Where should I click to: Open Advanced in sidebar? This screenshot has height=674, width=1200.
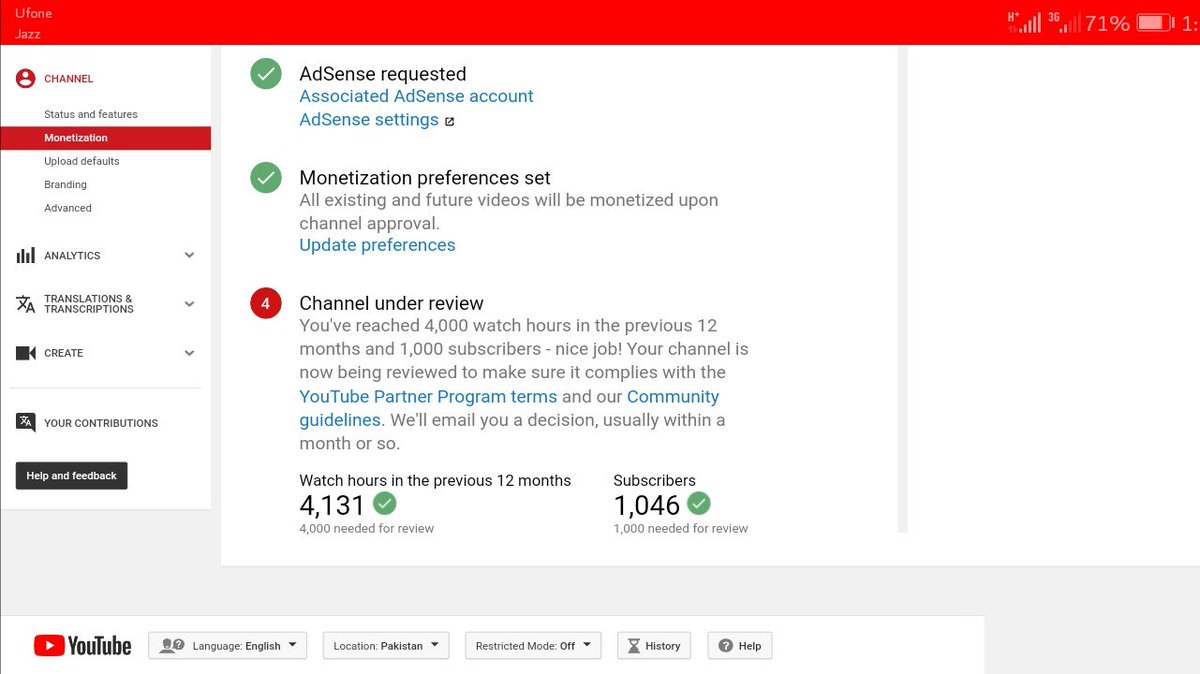[x=68, y=208]
